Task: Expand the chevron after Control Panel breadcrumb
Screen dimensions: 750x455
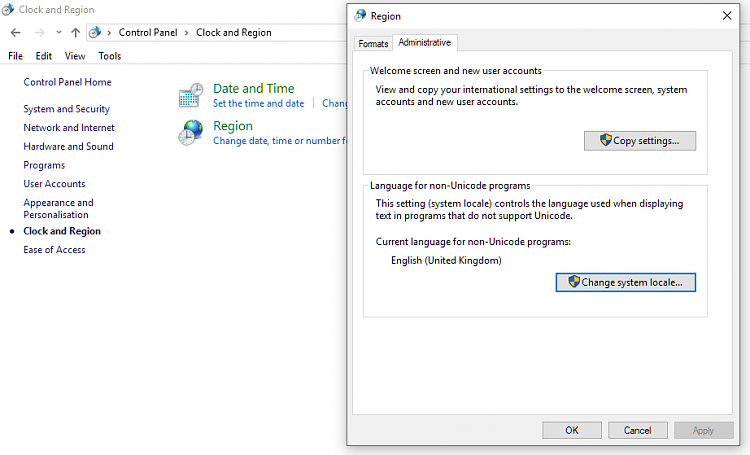Action: coord(187,33)
